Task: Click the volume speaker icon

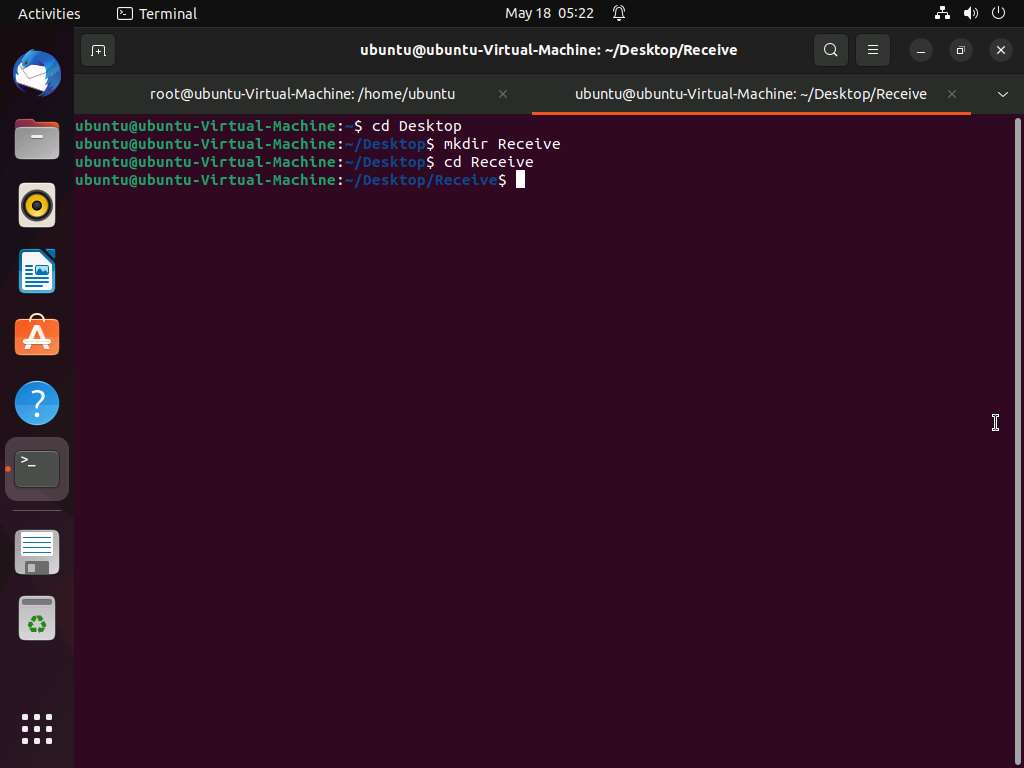Action: pos(970,13)
